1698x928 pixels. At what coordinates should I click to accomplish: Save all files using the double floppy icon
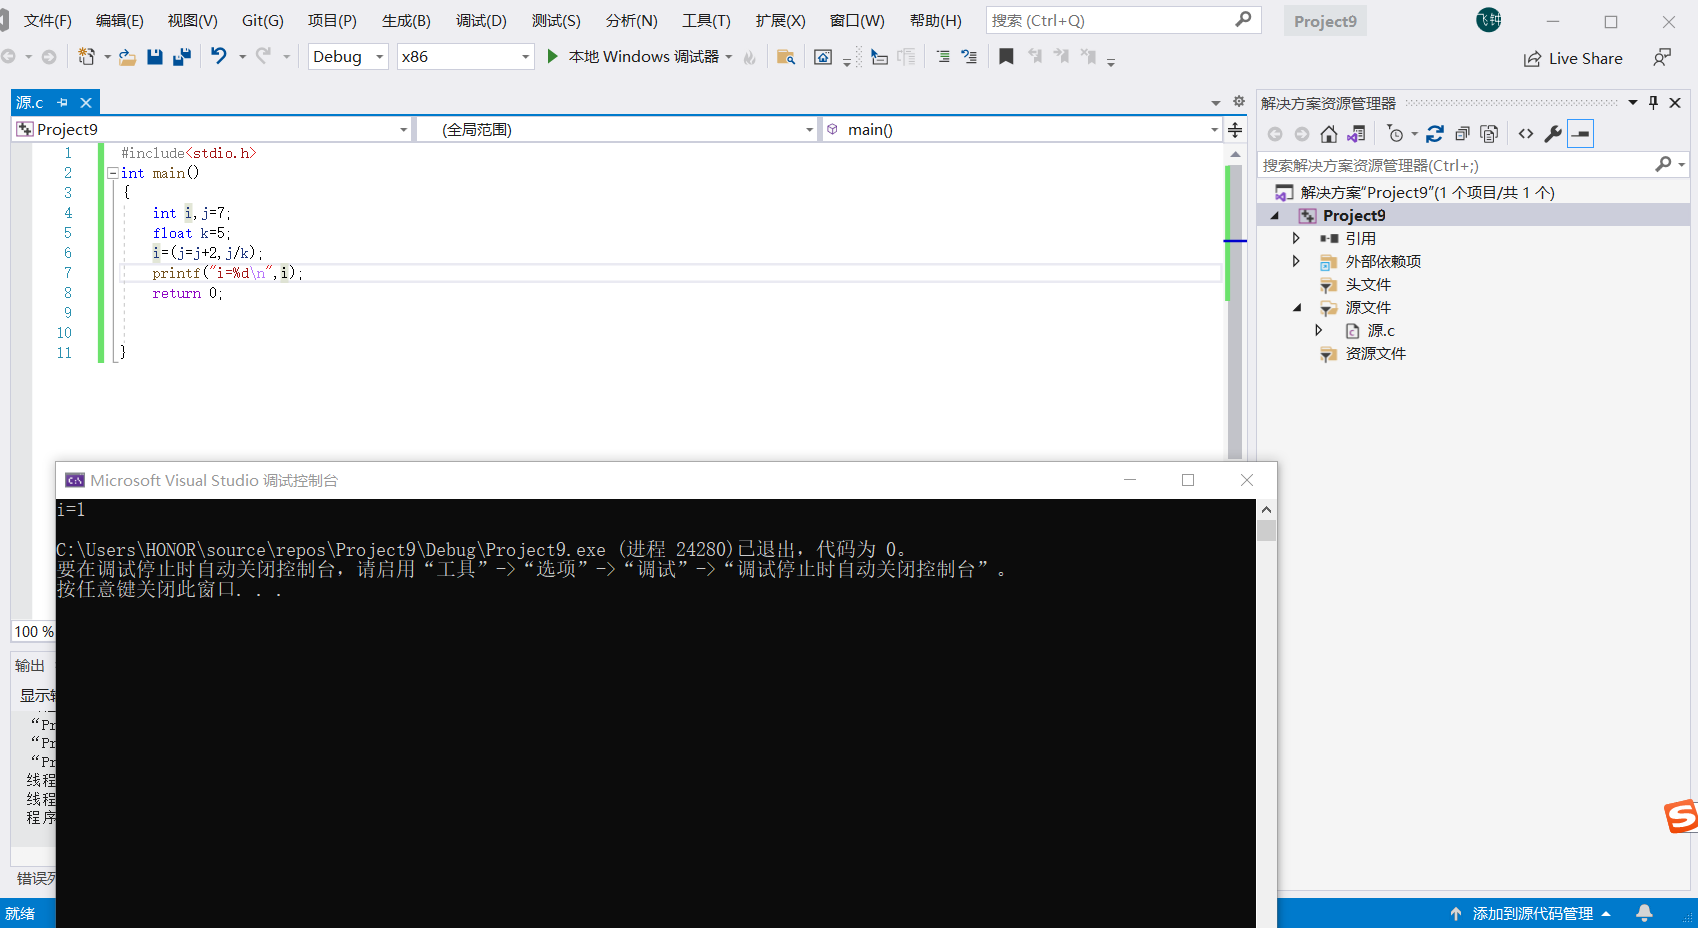182,57
